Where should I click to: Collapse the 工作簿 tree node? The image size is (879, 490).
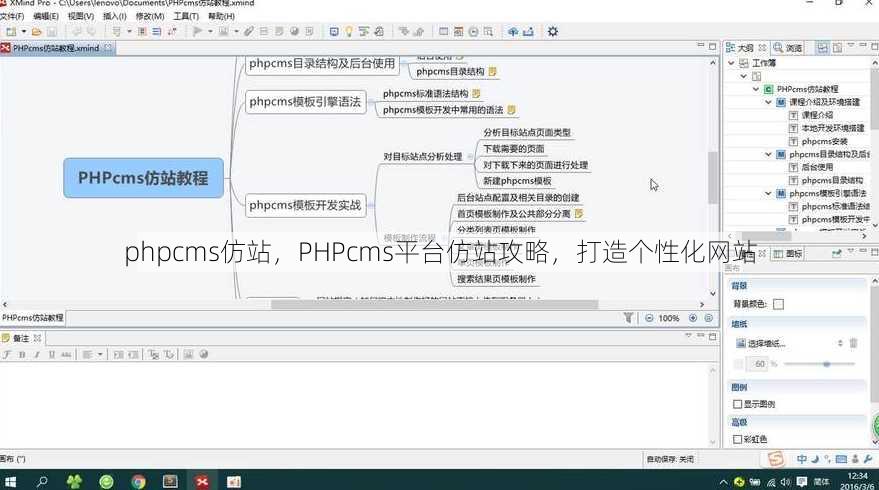pos(731,63)
